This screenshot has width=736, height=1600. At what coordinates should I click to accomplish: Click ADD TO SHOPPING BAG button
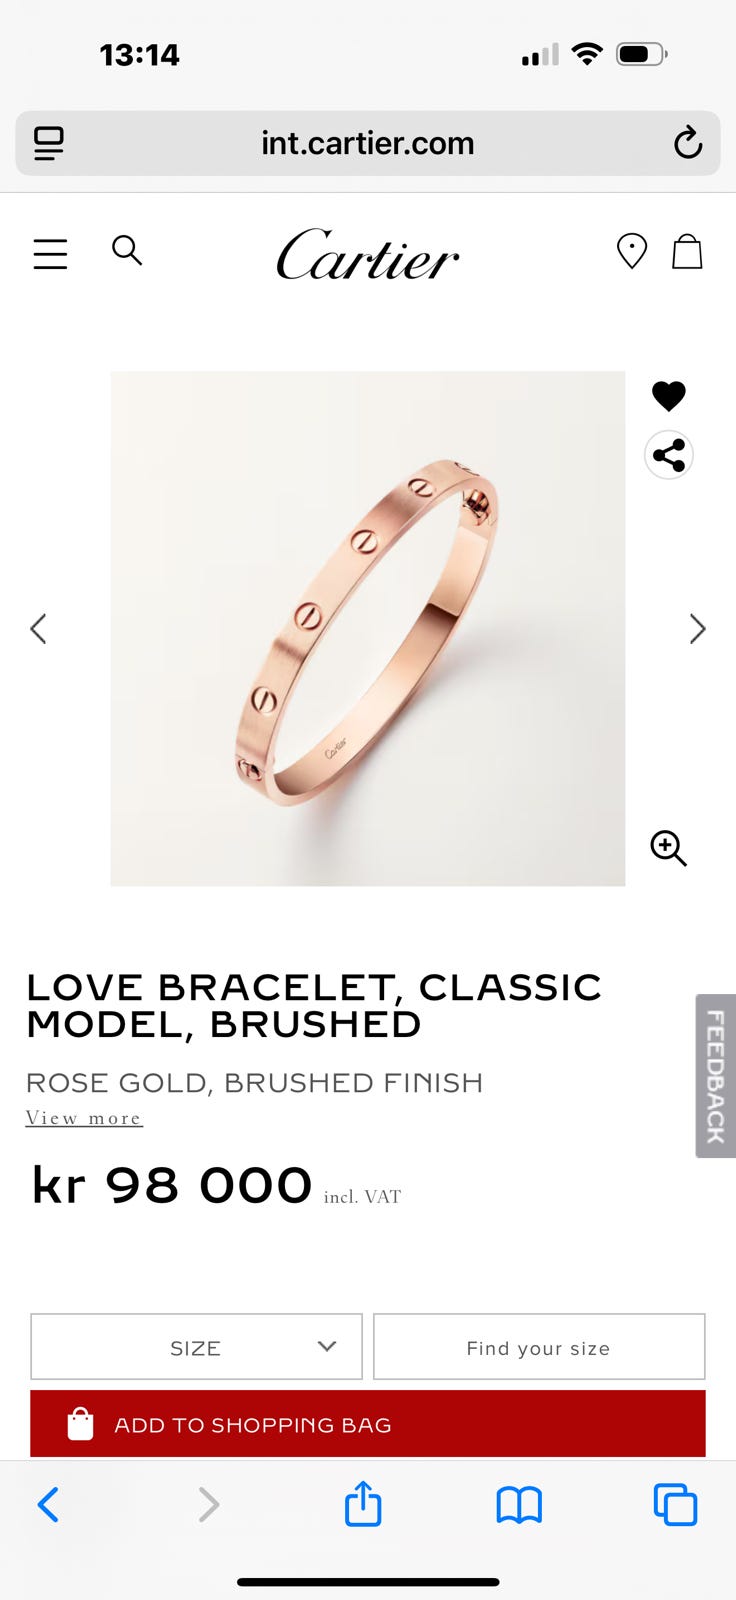point(368,1424)
